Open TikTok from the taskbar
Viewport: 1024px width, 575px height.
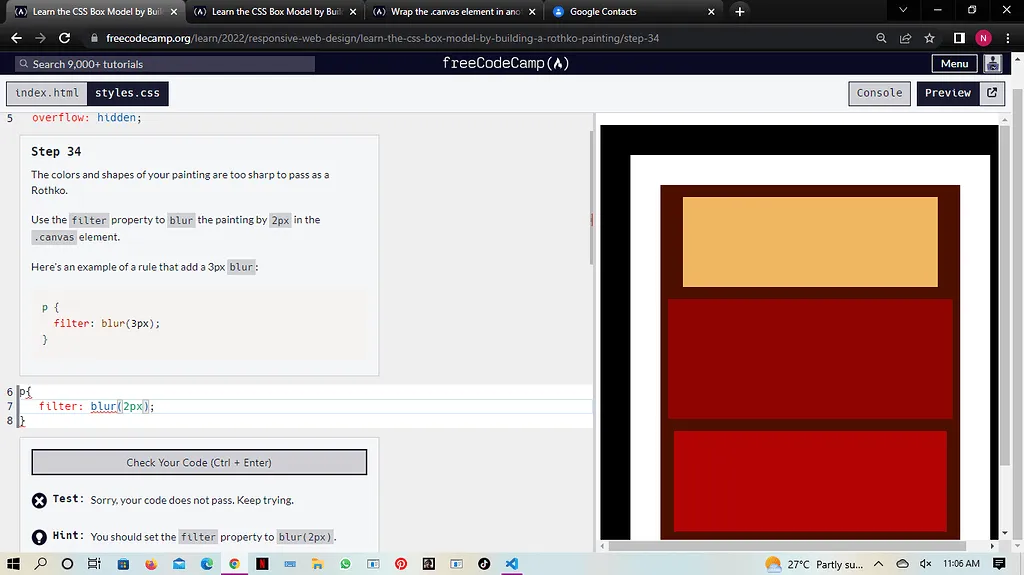pyautogui.click(x=484, y=563)
